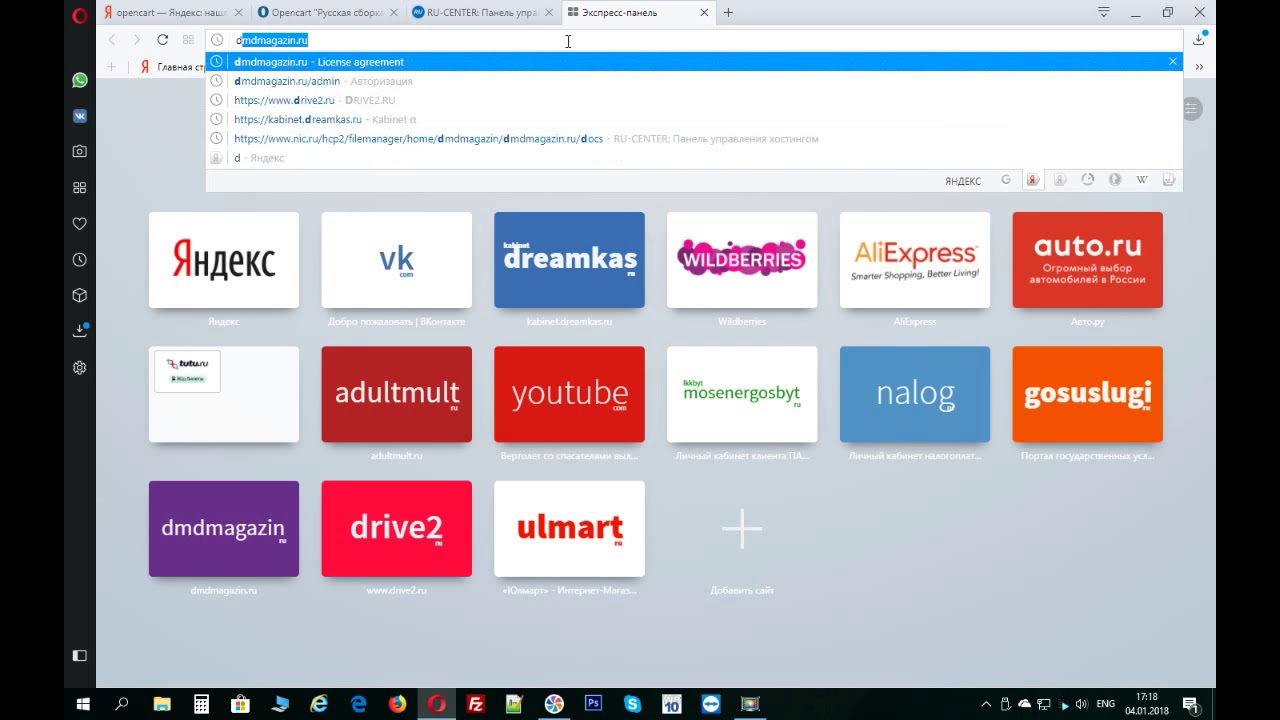
Task: Open the tutu.ru speed dial tile
Action: pyautogui.click(x=224, y=394)
